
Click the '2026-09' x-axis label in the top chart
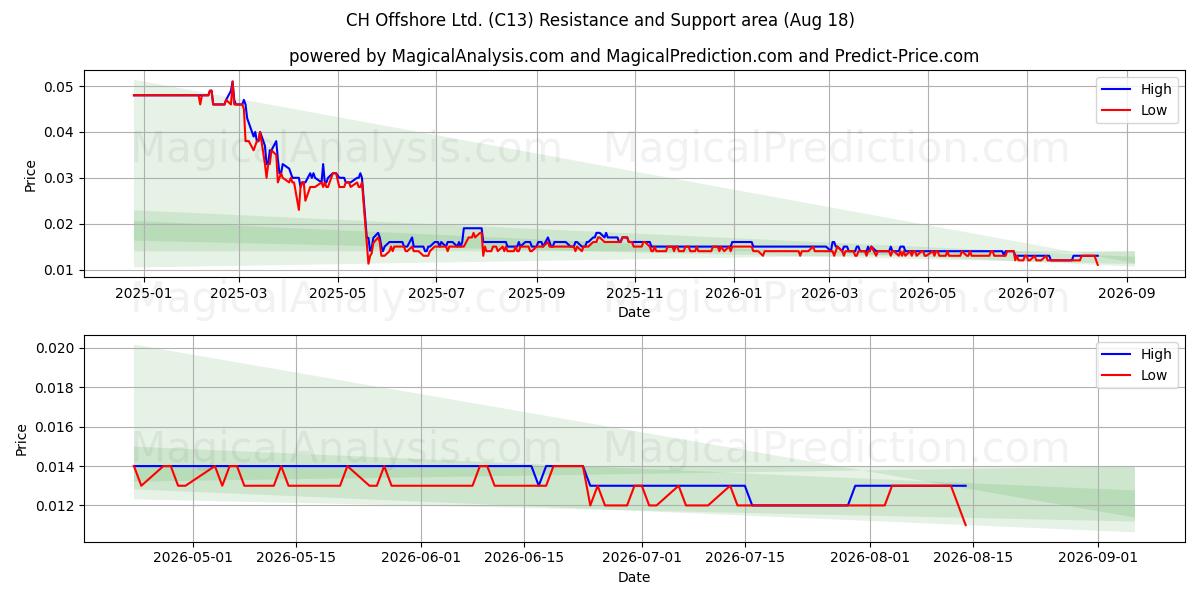coord(1125,293)
